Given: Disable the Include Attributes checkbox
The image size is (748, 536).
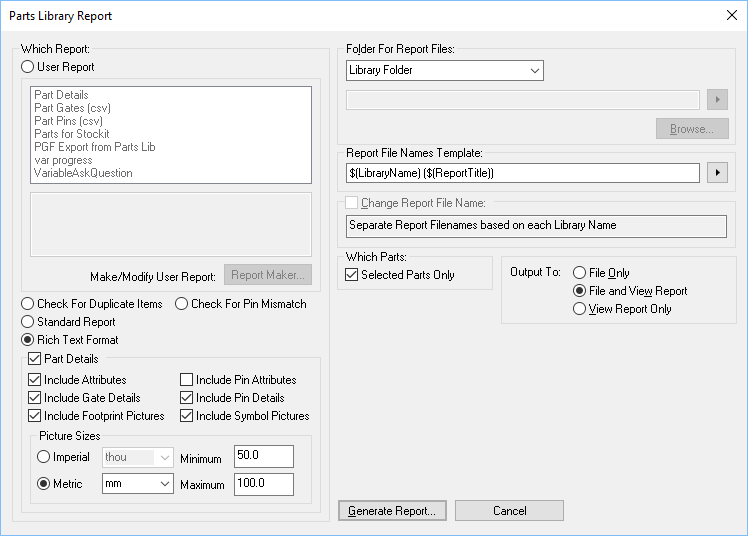Looking at the screenshot, I should [35, 380].
